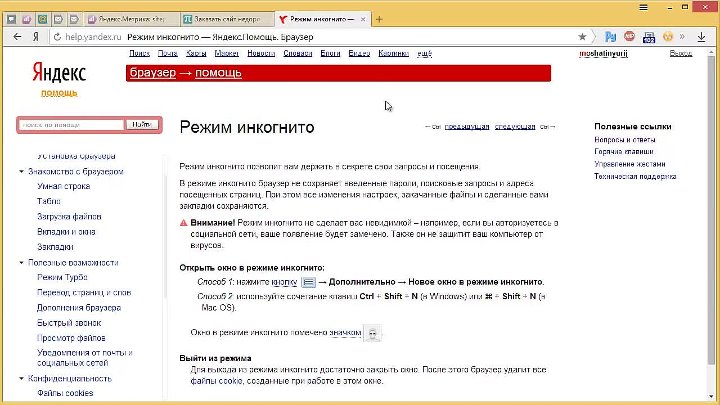Bookmark page with the star icon
Screen dimensions: 720x405
pyautogui.click(x=582, y=36)
